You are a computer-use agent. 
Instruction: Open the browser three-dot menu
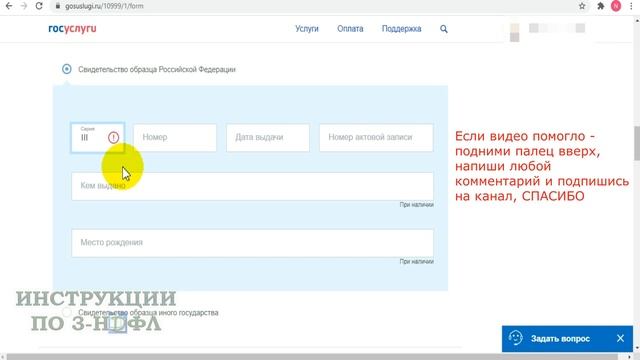click(631, 6)
